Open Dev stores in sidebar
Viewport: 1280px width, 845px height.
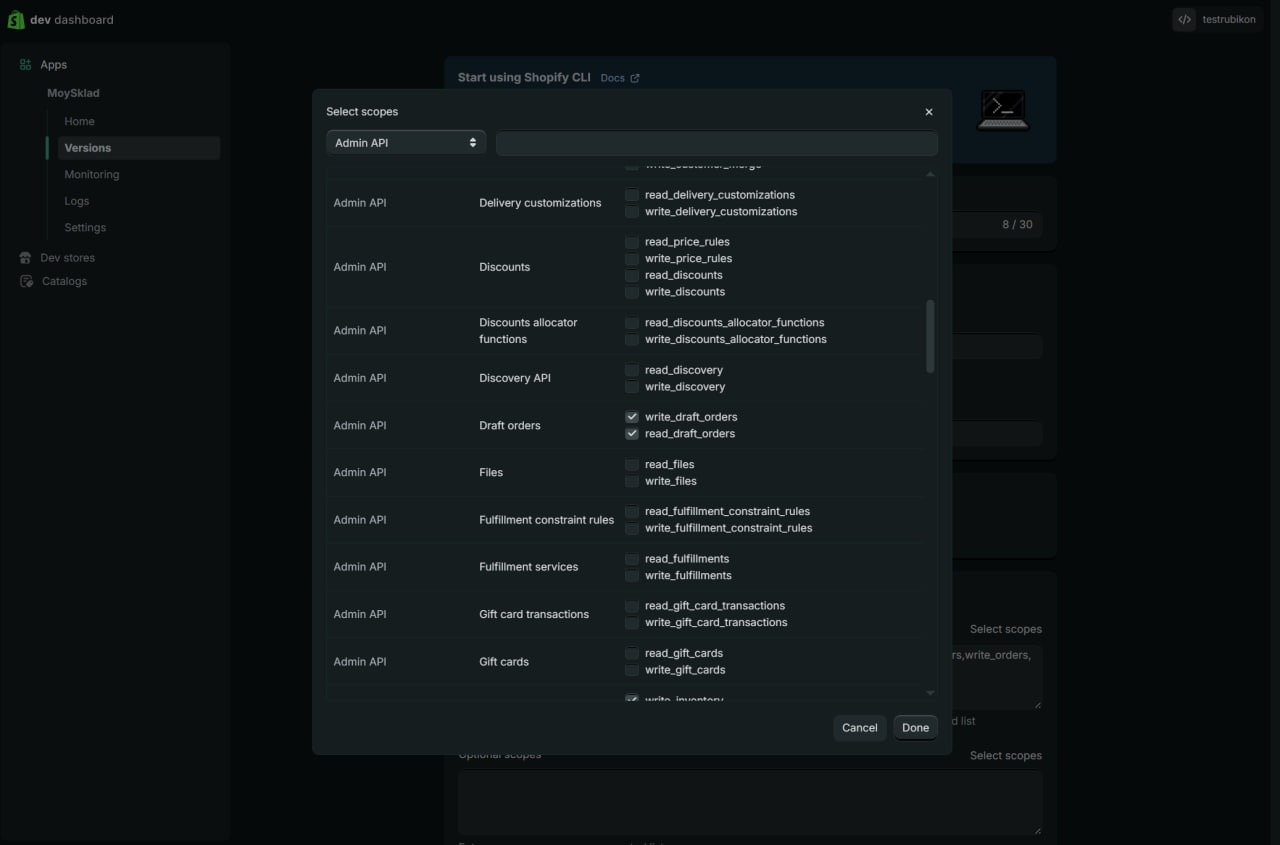[68, 258]
